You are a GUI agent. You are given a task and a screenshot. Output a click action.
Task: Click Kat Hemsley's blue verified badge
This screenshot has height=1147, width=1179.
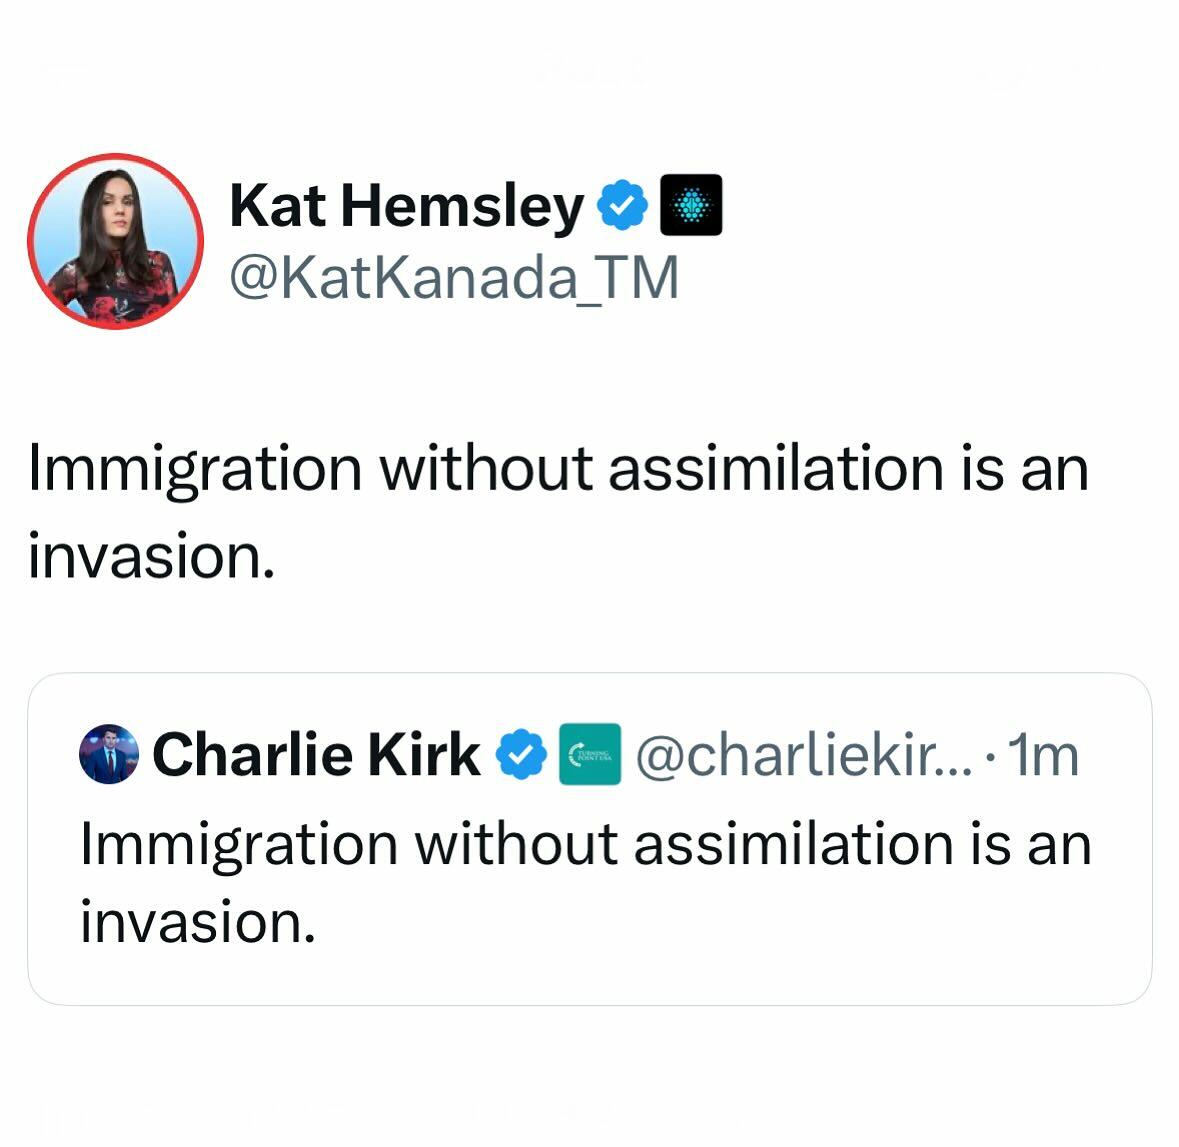tap(622, 206)
